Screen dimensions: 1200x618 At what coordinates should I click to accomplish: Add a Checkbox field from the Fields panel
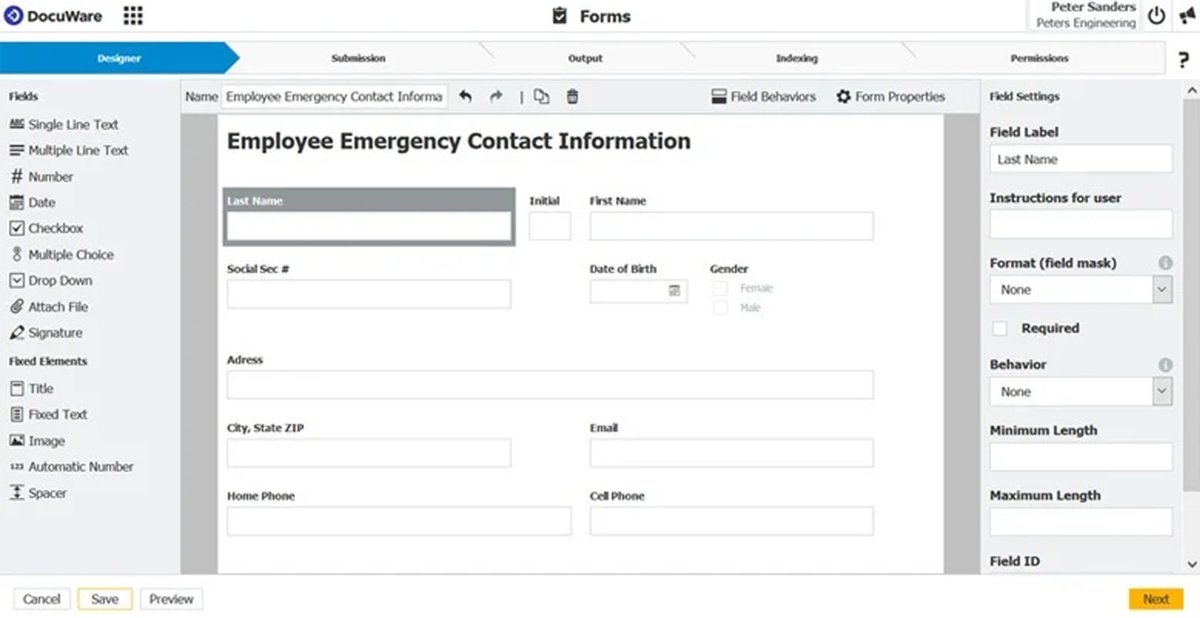coord(56,228)
